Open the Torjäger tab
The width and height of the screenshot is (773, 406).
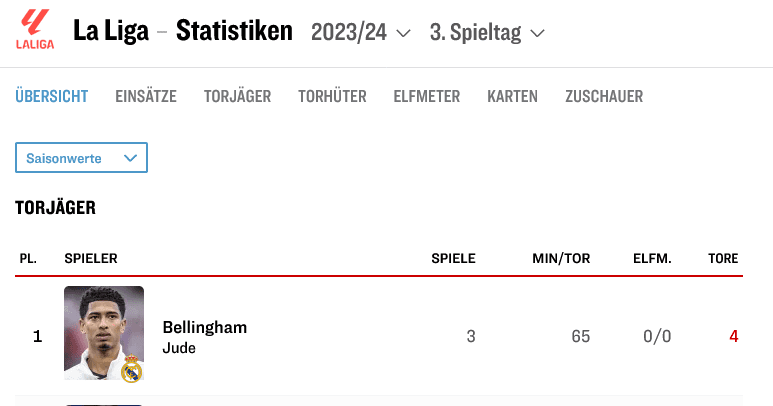237,96
